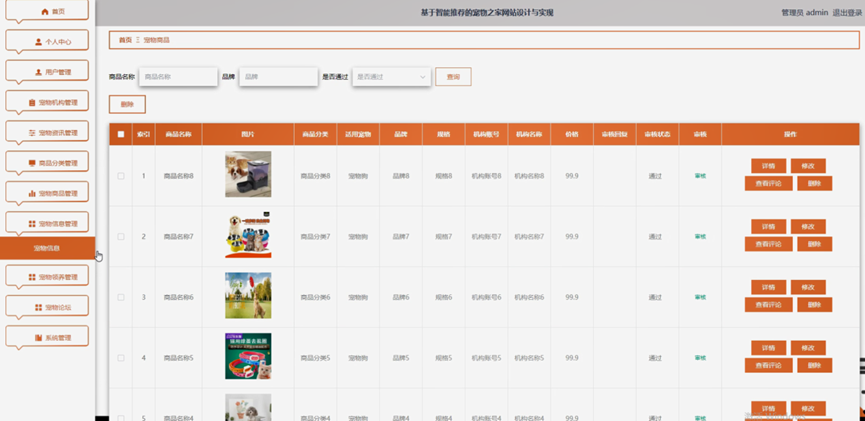Open the product image of 商品名称7
This screenshot has height=421, width=865.
[248, 235]
